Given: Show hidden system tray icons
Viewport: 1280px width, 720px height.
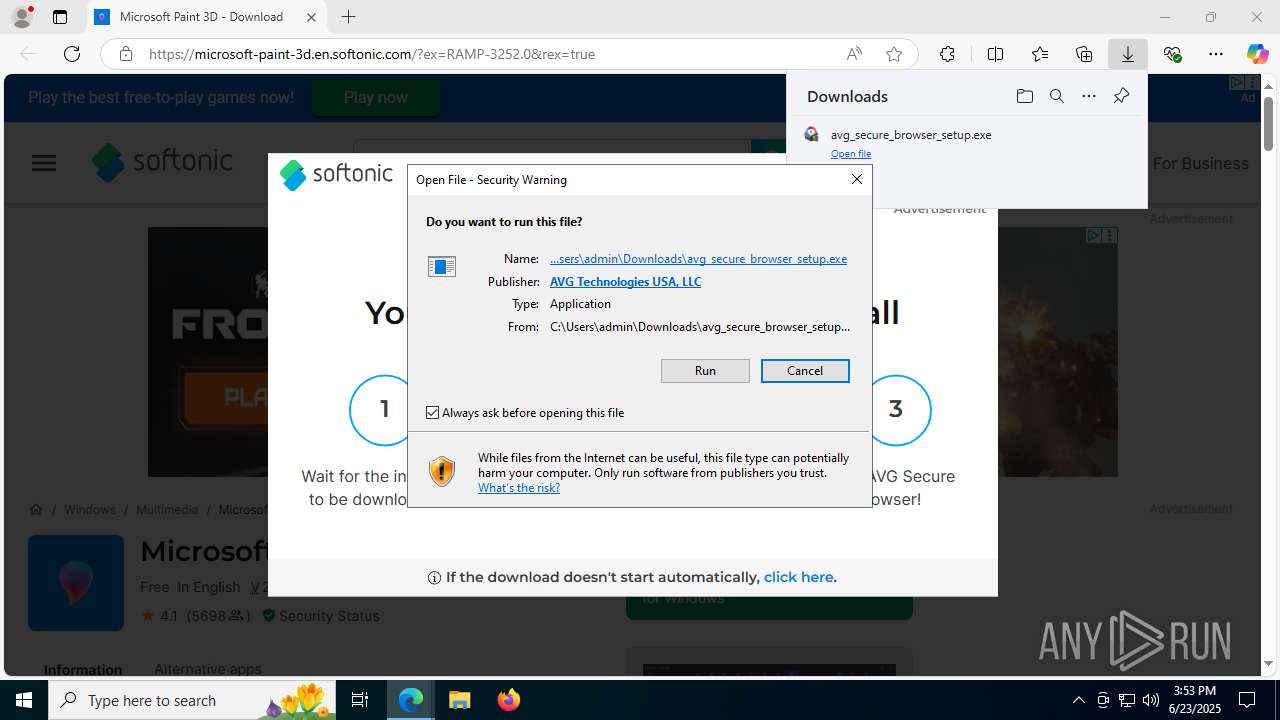Looking at the screenshot, I should tap(1078, 700).
